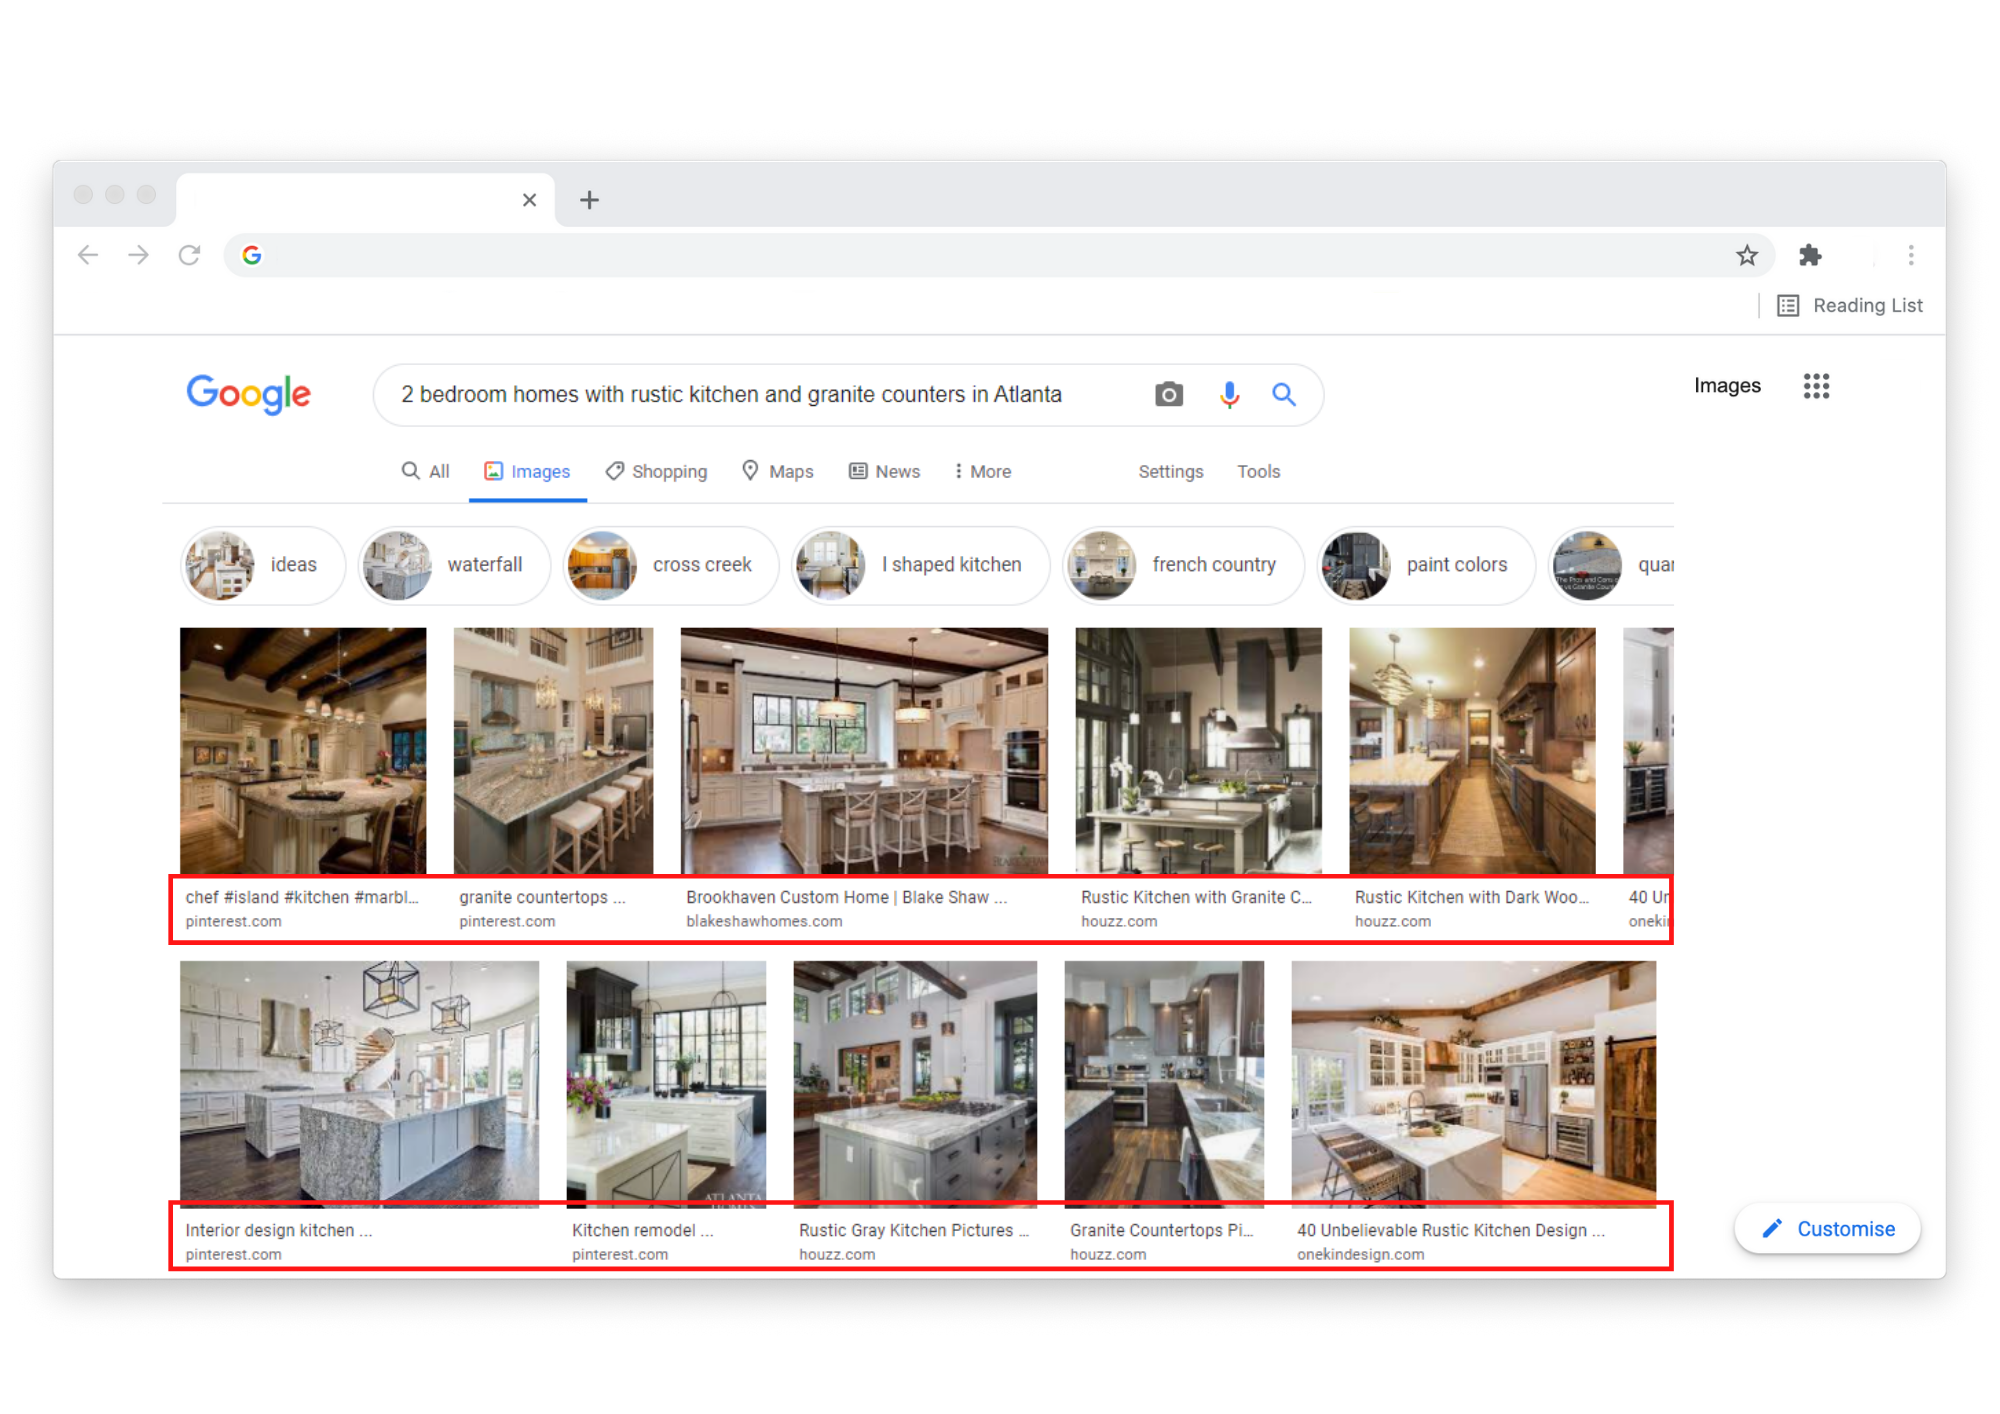Open the Interior design kitchen image
The image size is (2000, 1414).
tap(359, 1083)
